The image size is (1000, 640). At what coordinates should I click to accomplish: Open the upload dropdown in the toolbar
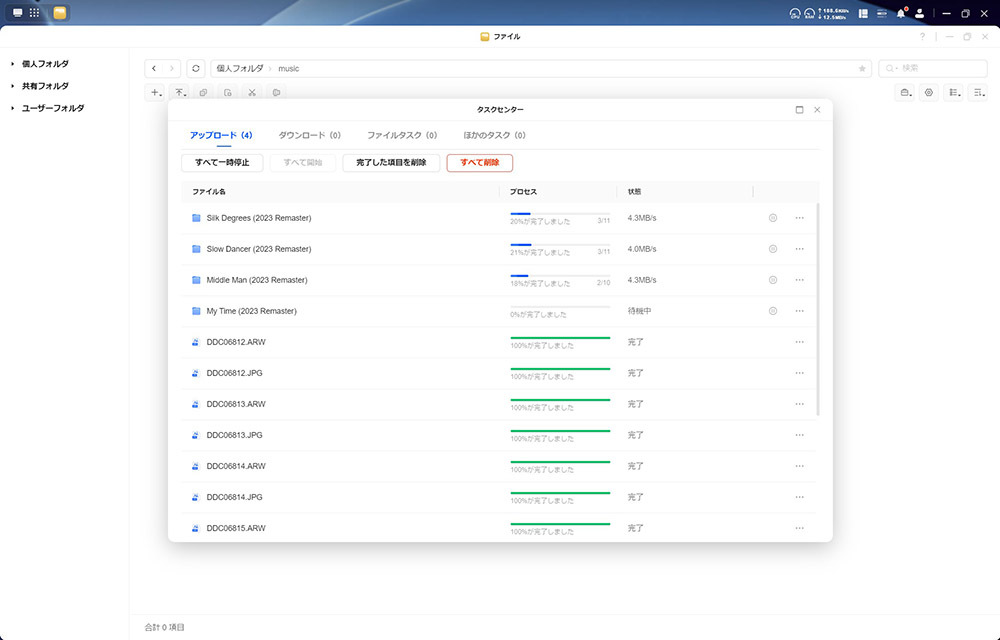point(181,93)
